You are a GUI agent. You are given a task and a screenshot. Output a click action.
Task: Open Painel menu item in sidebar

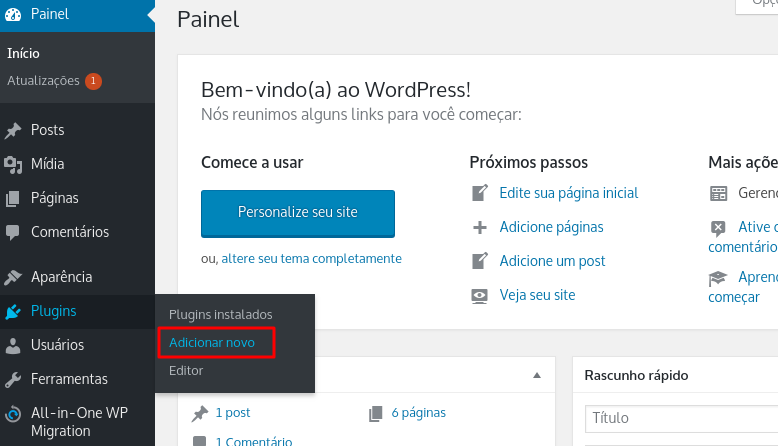click(77, 14)
